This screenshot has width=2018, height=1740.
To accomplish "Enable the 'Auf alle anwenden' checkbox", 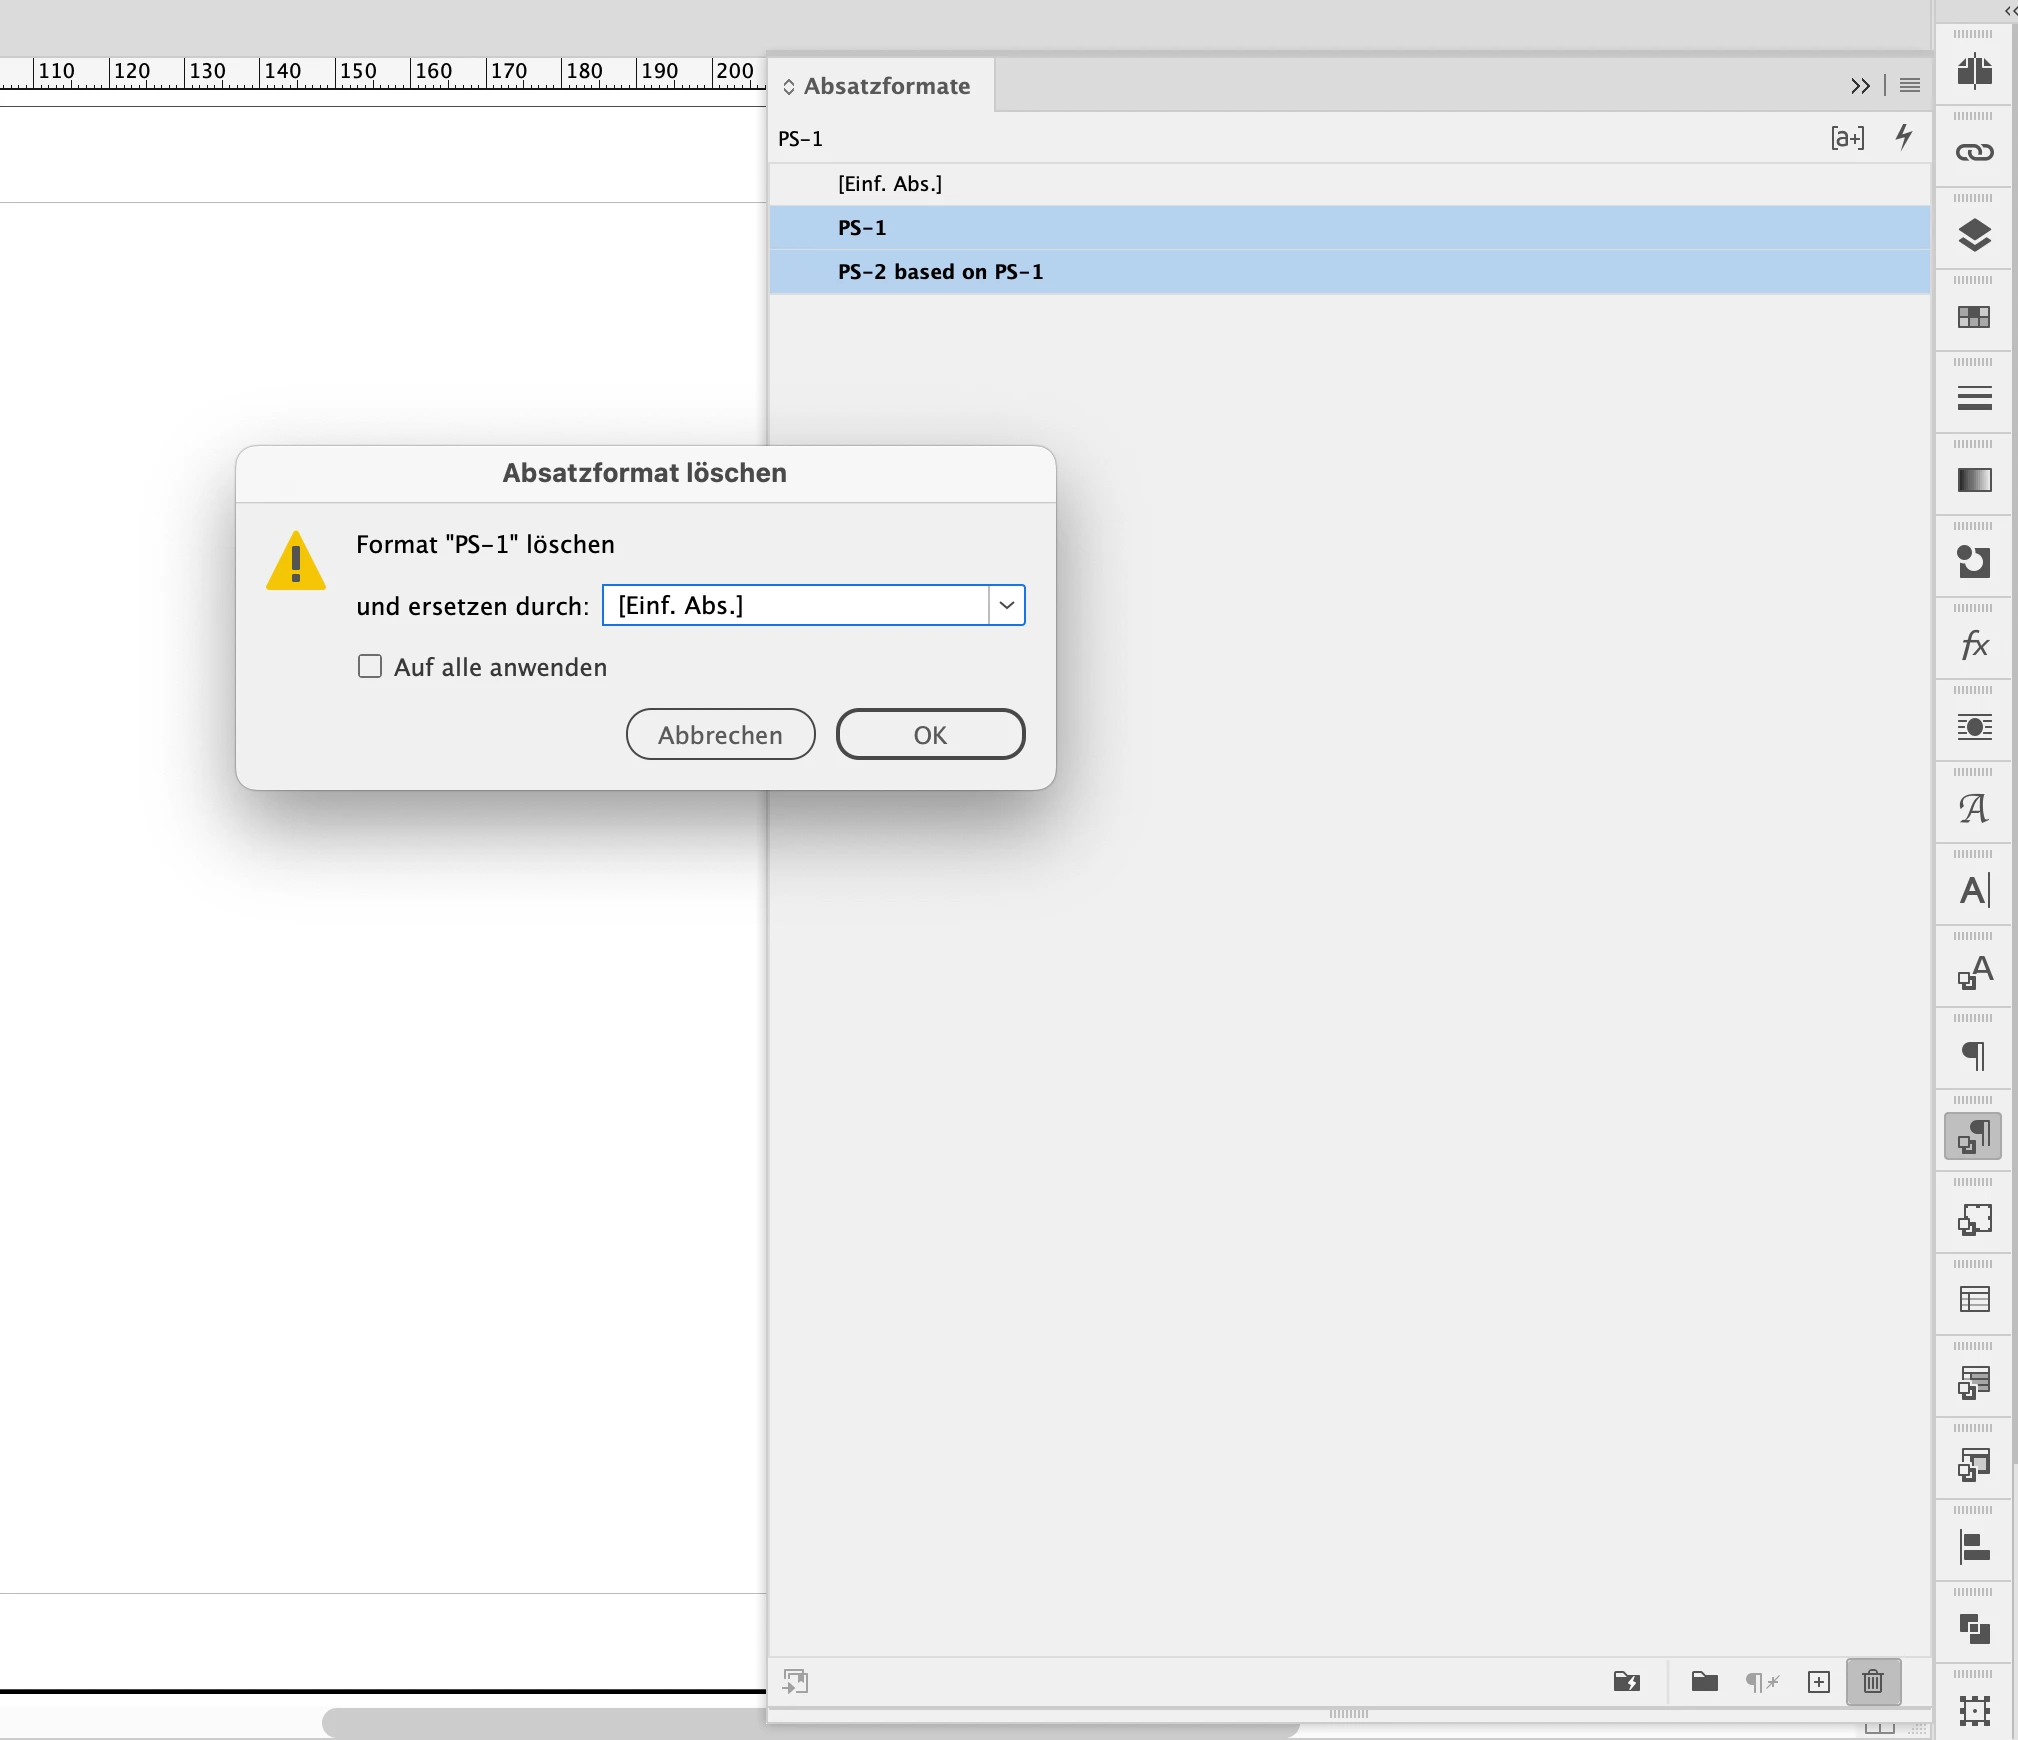I will pos(370,667).
